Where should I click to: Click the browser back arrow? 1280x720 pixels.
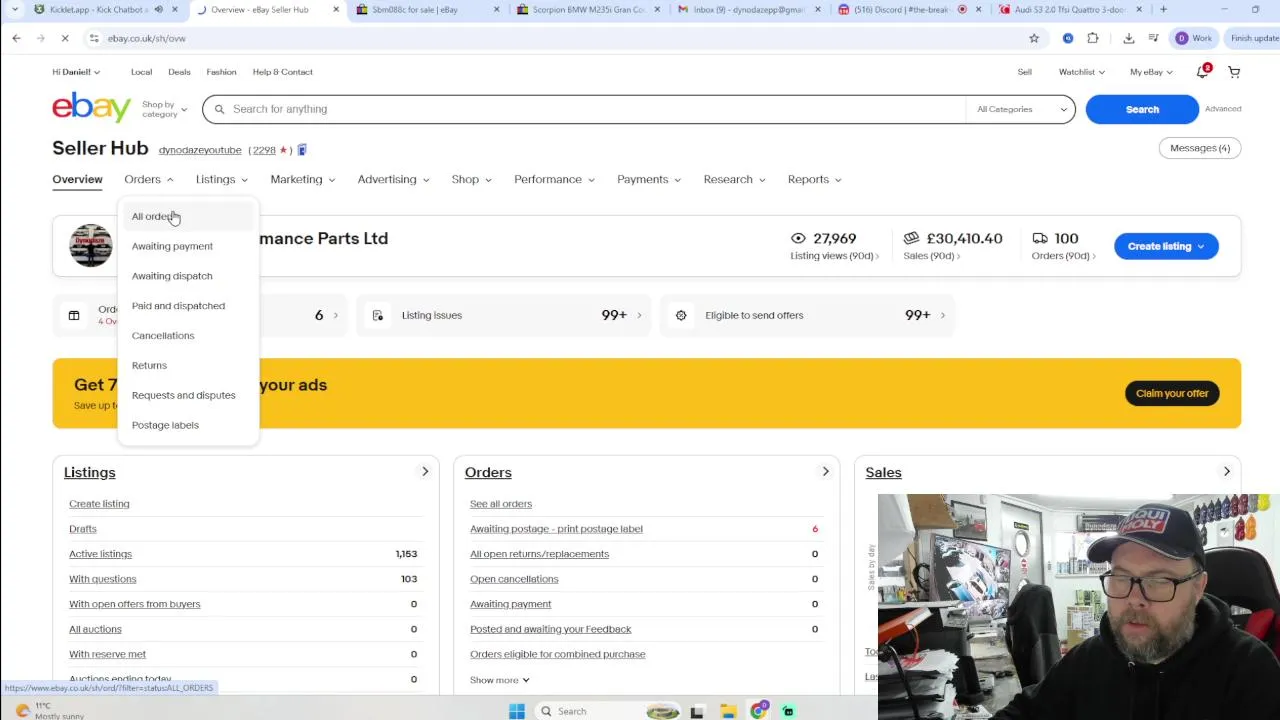(x=16, y=38)
